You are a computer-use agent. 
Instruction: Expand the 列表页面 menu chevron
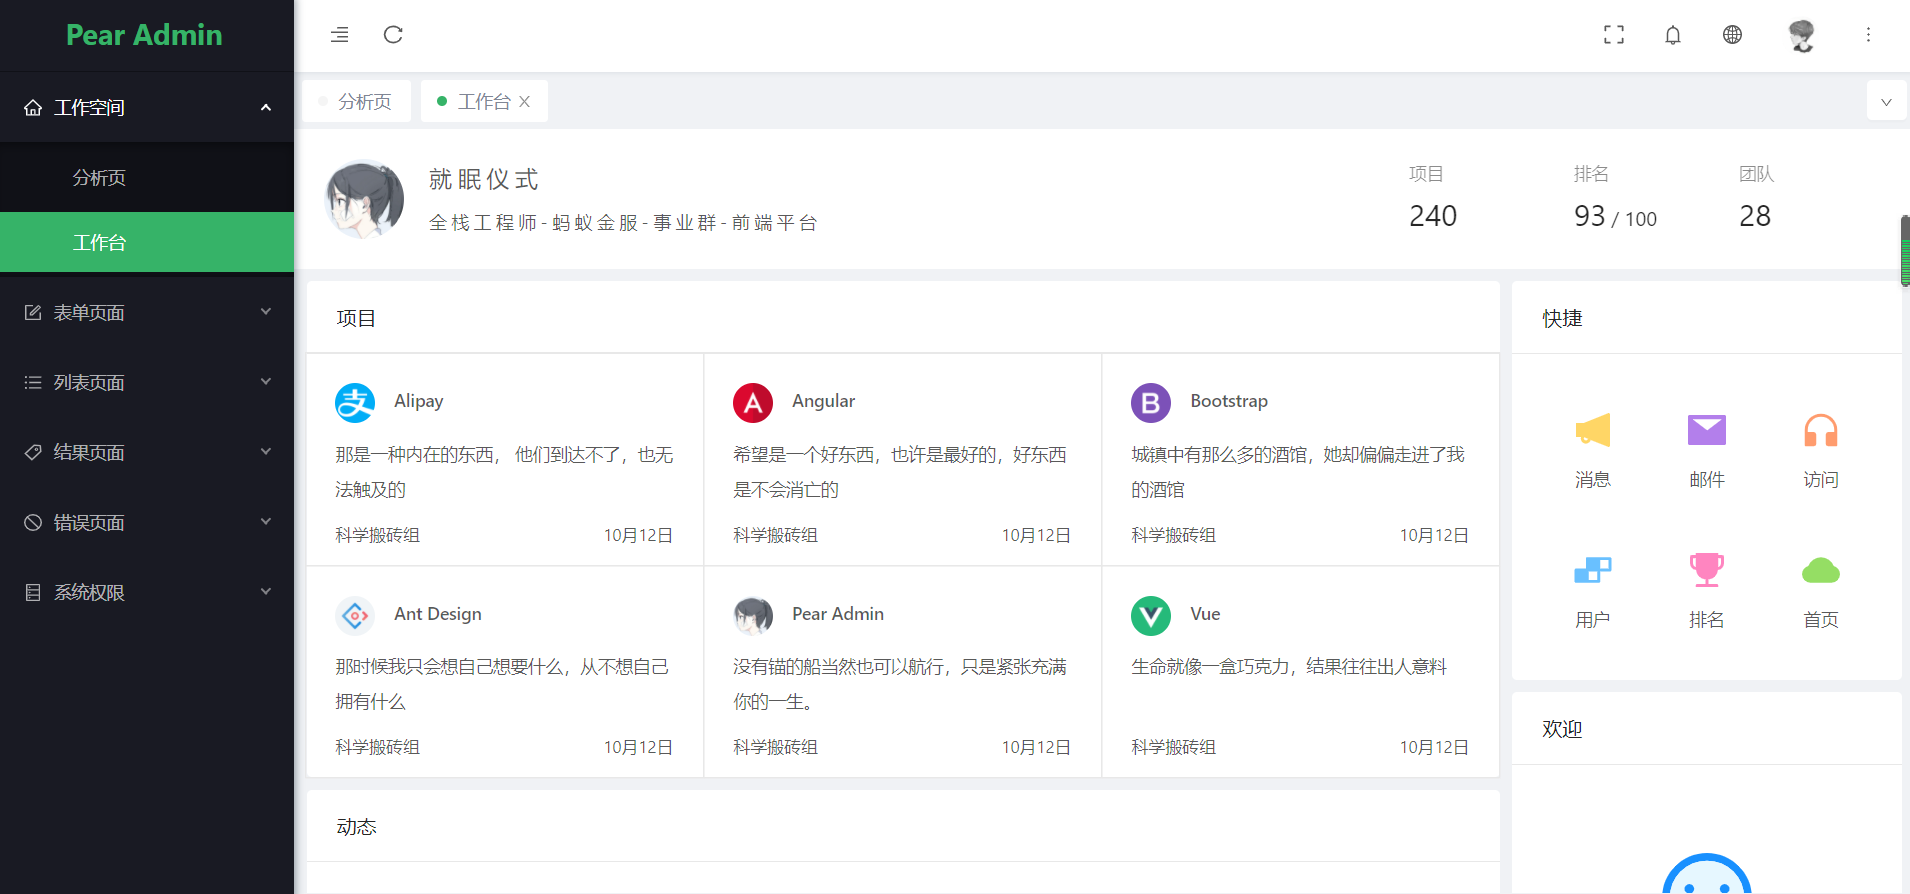pyautogui.click(x=266, y=382)
